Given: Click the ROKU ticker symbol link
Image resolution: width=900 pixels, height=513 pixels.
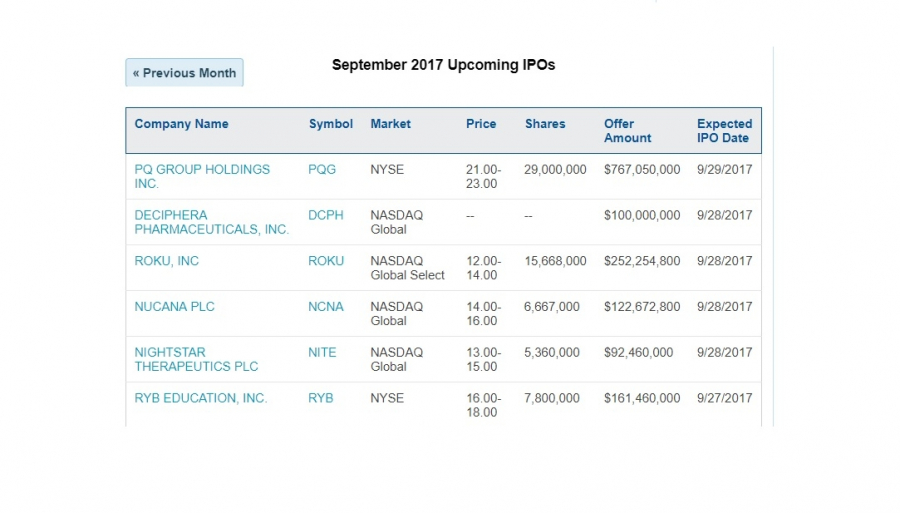Looking at the screenshot, I should pyautogui.click(x=326, y=261).
